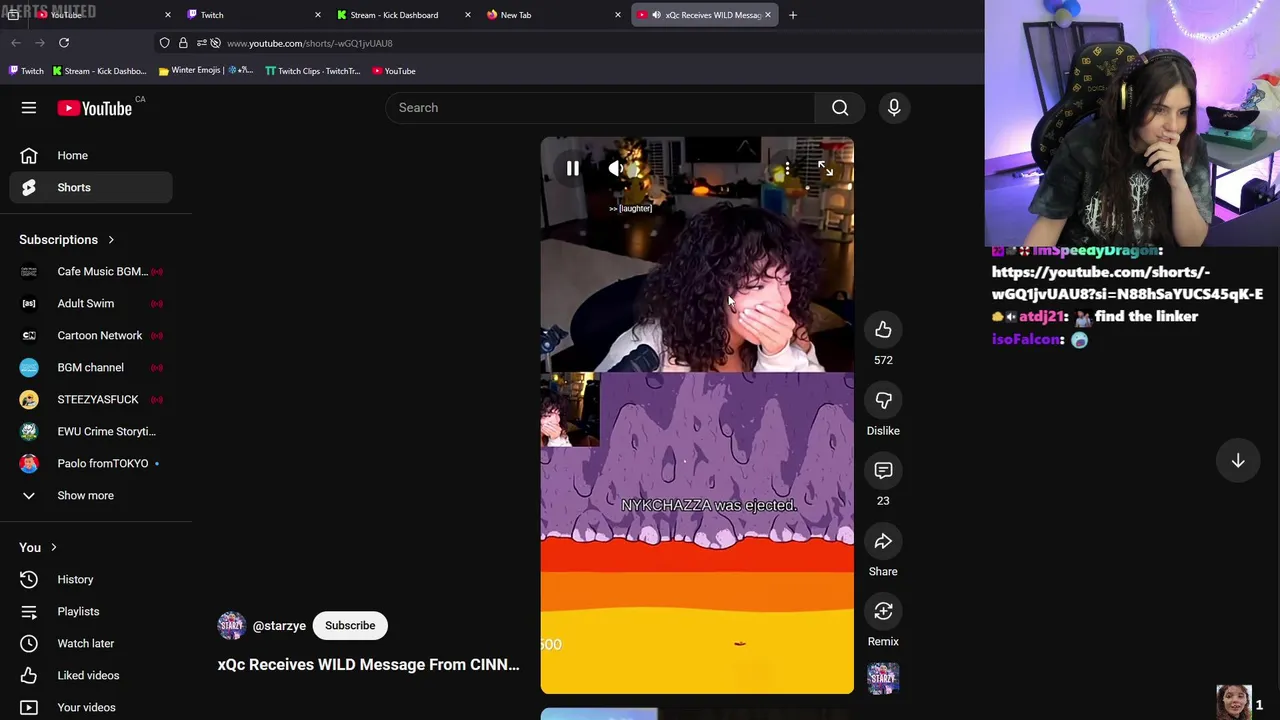Pause the playing Short
Viewport: 1280px width, 720px height.
coord(573,169)
